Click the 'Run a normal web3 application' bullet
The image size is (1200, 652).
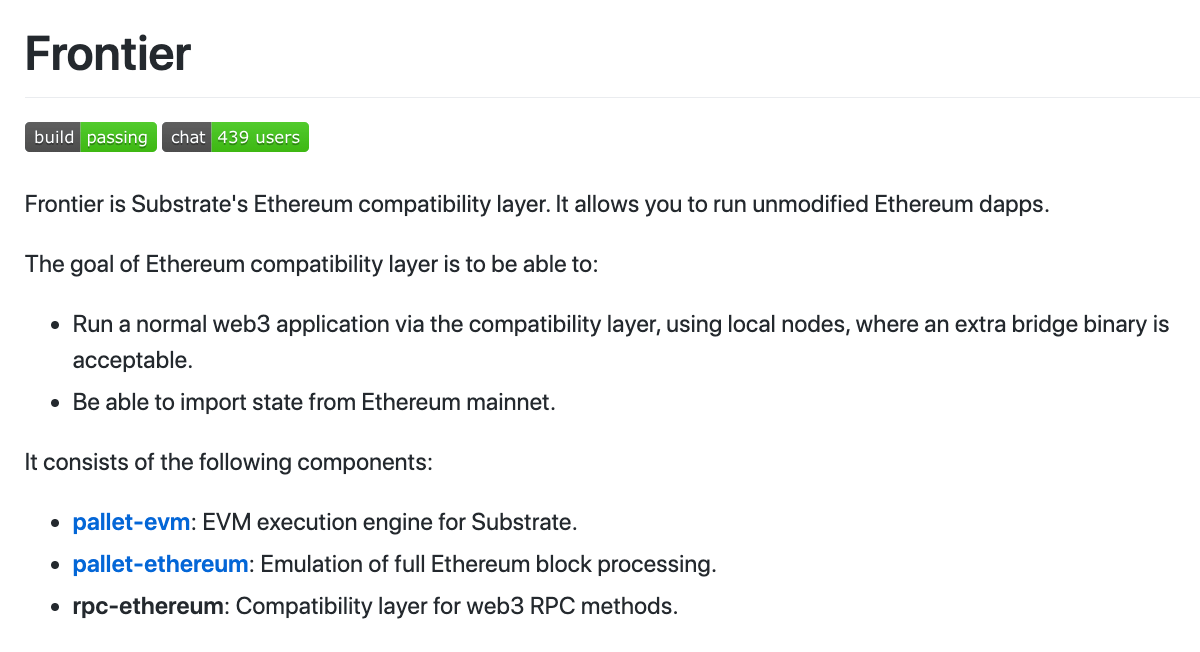click(620, 325)
